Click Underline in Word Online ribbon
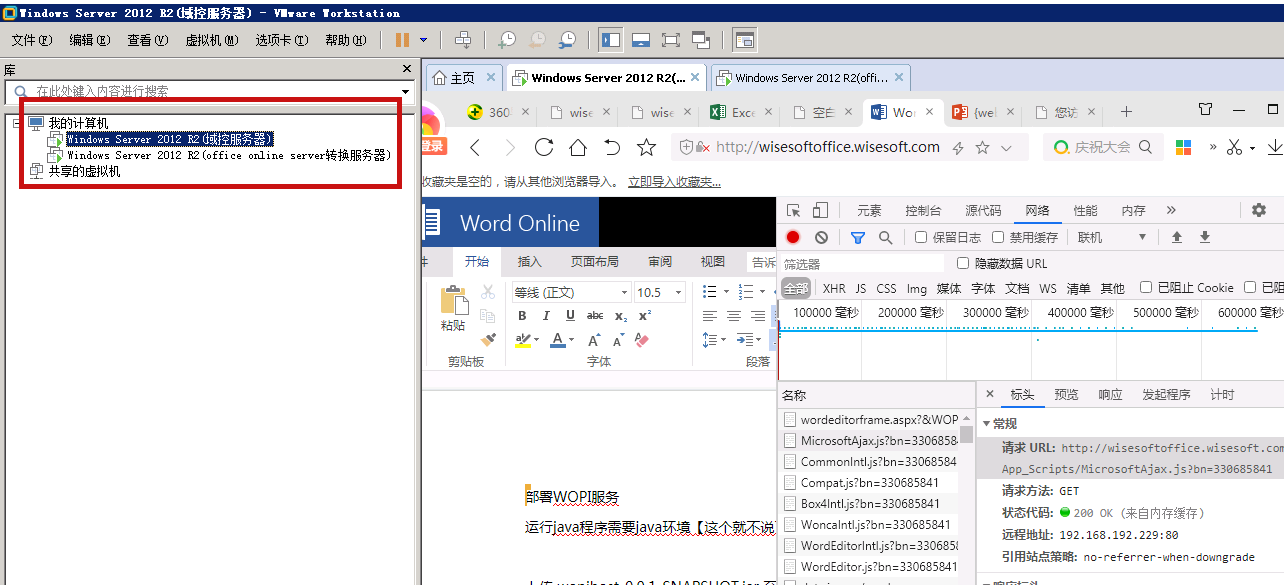This screenshot has width=1284, height=585. [570, 316]
